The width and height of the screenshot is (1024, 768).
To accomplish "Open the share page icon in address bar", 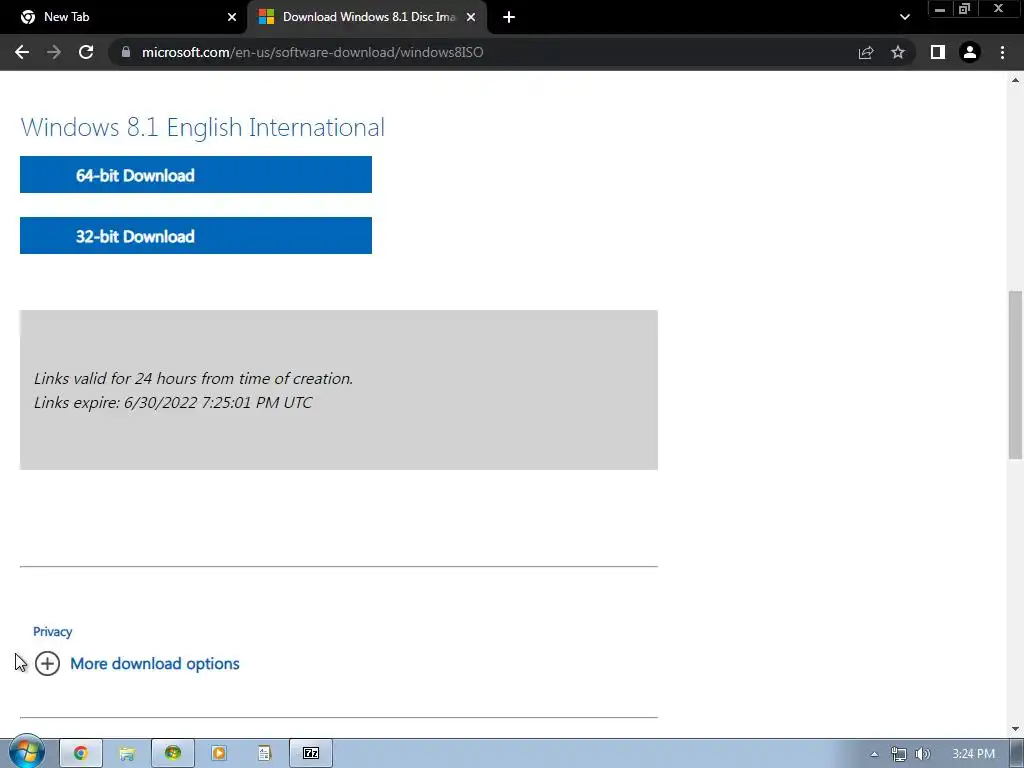I will point(866,52).
